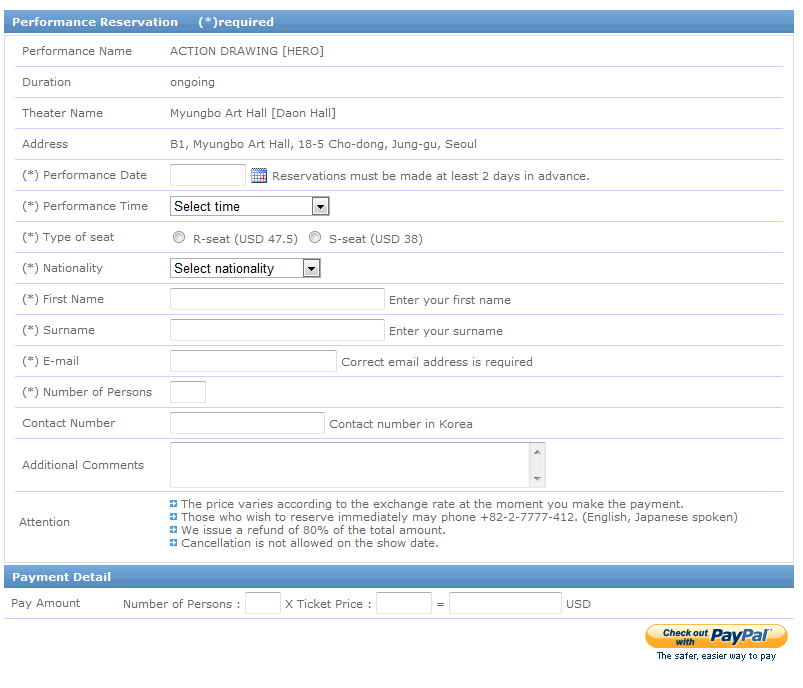This screenshot has width=803, height=688.
Task: Click the address text B1, Myungbo Art Hall
Action: [323, 144]
